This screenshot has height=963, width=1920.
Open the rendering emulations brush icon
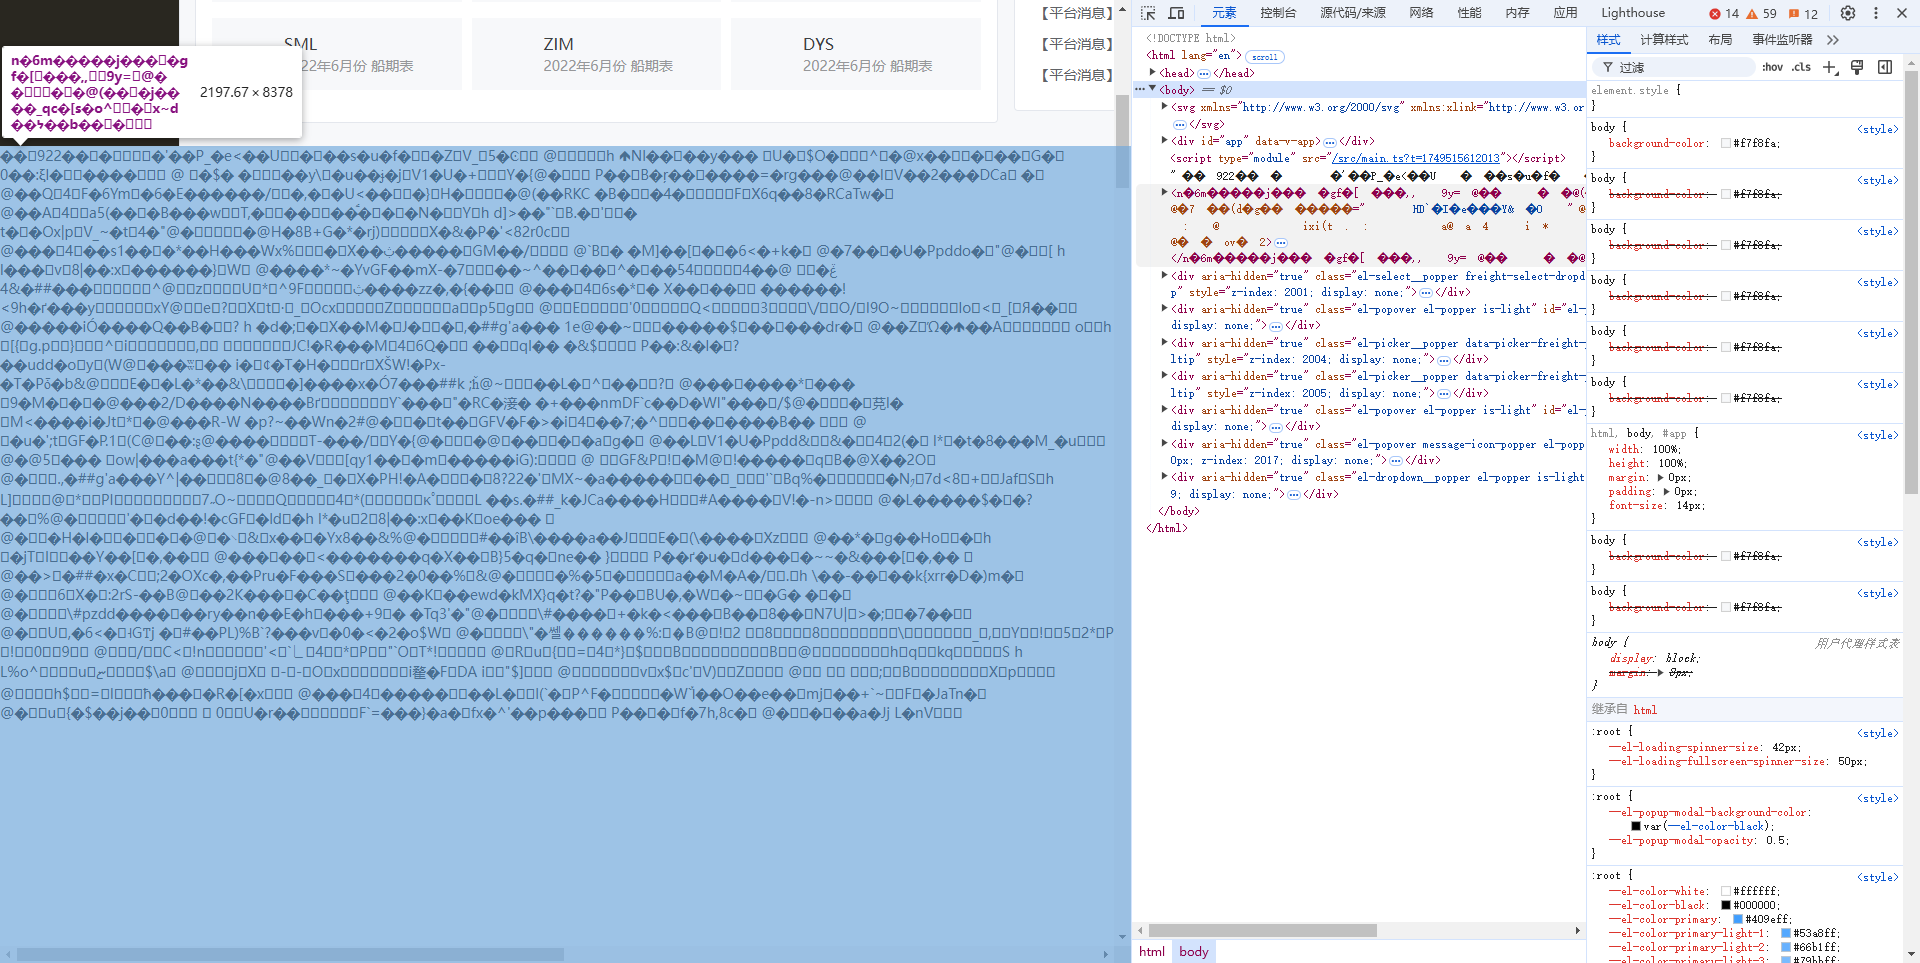[1857, 67]
